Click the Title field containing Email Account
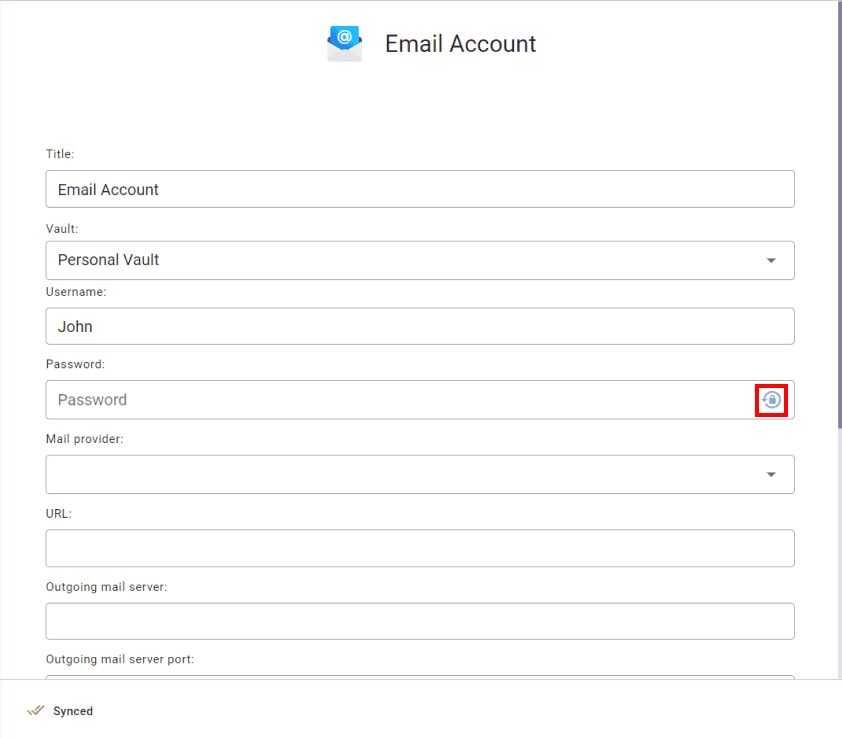Screen dimensions: 842x738 (420, 188)
